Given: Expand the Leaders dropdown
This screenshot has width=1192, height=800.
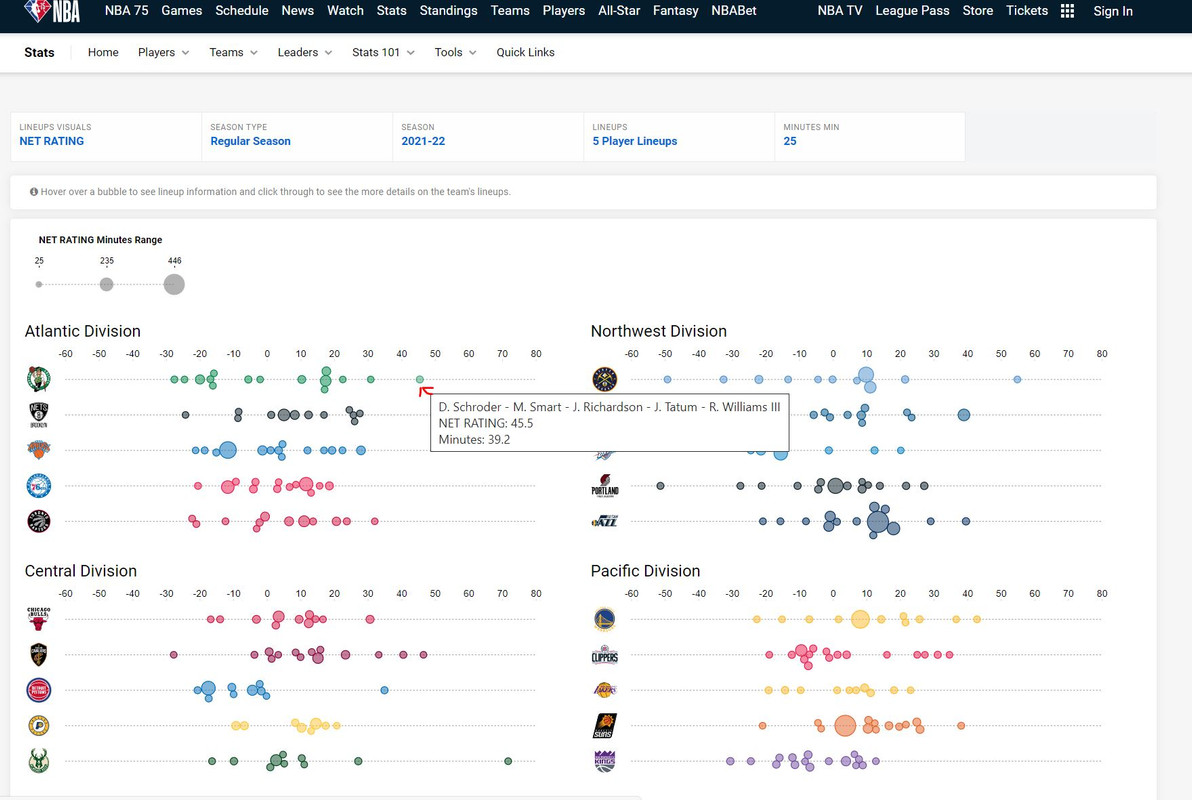Looking at the screenshot, I should 305,52.
